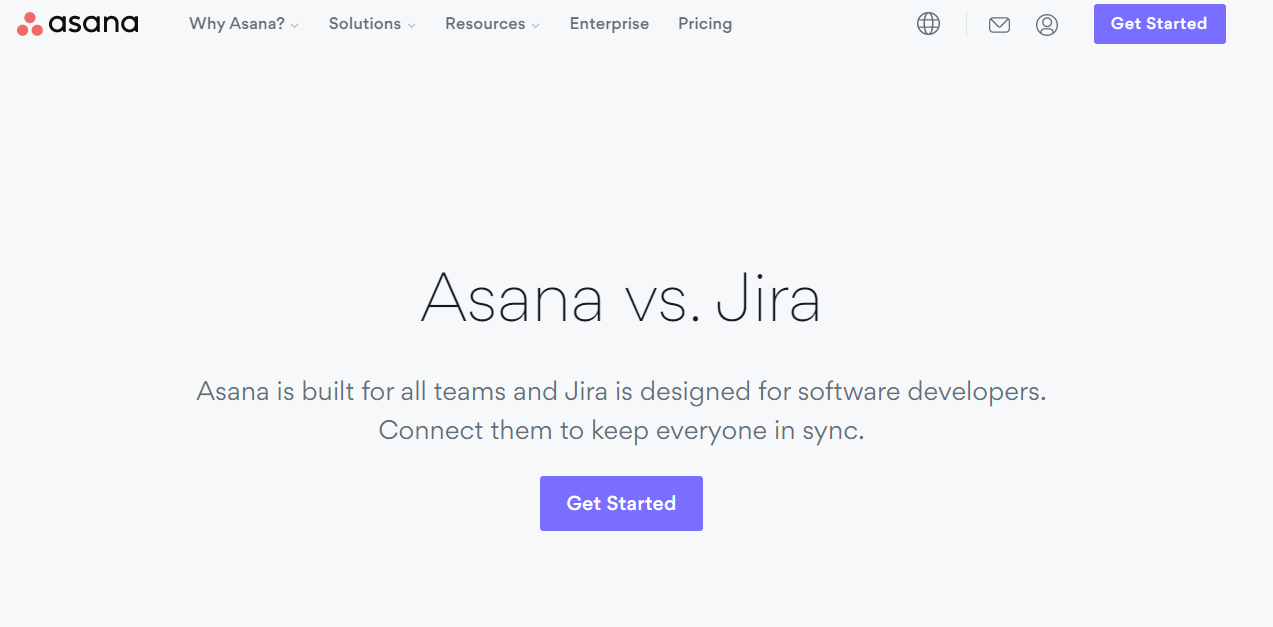Click the "Connect them to keep everyone" line

[x=621, y=431]
